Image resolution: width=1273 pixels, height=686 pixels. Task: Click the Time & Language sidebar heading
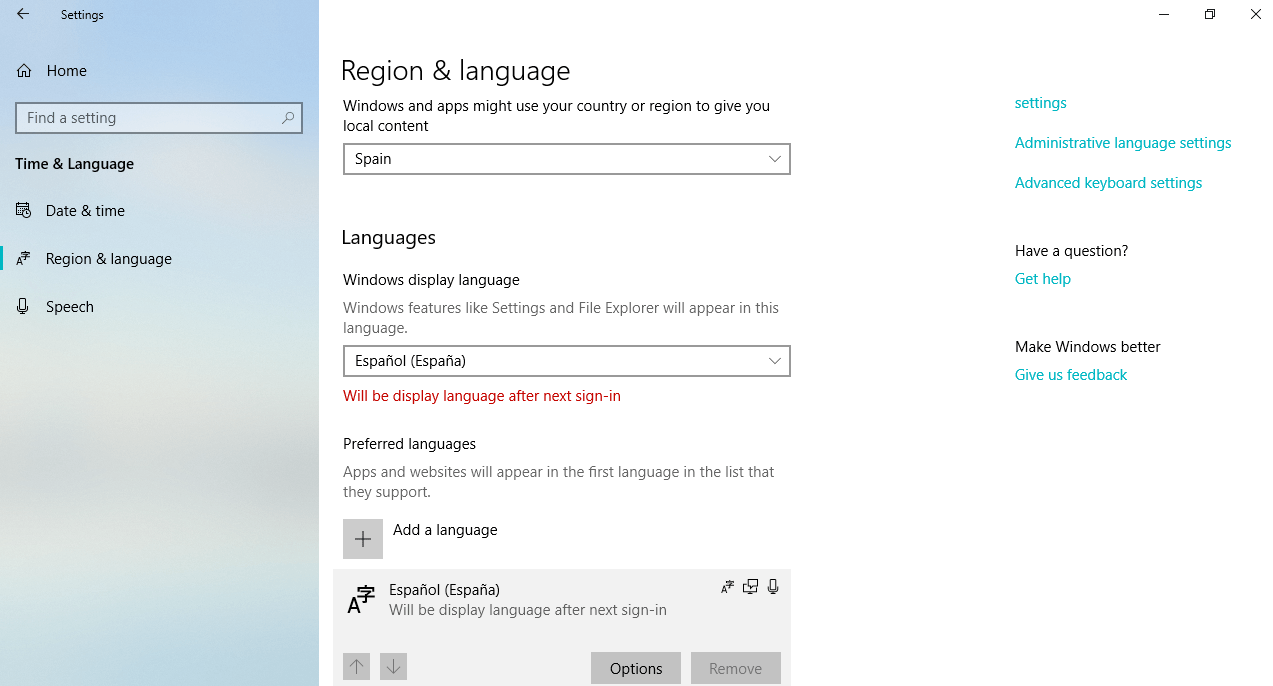pos(74,164)
